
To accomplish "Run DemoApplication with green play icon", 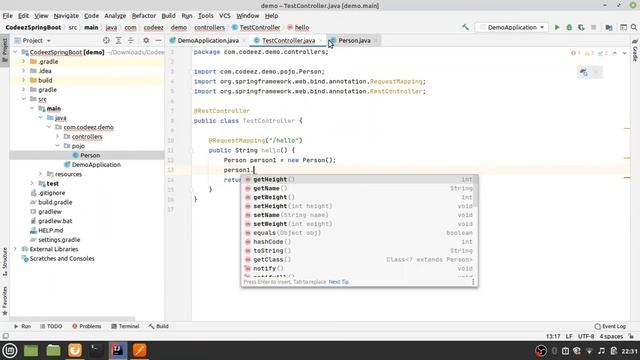I will 557,27.
